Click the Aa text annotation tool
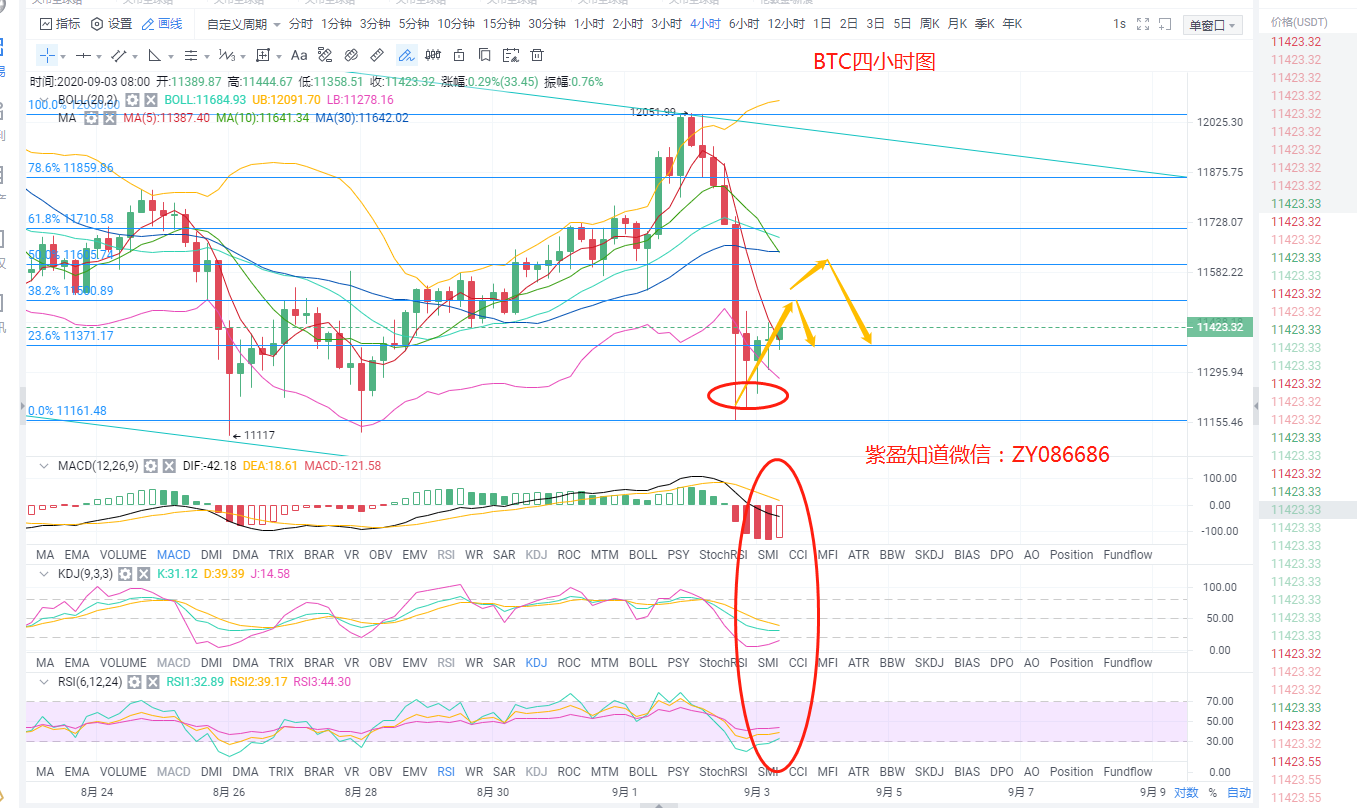The height and width of the screenshot is (808, 1357). click(299, 55)
